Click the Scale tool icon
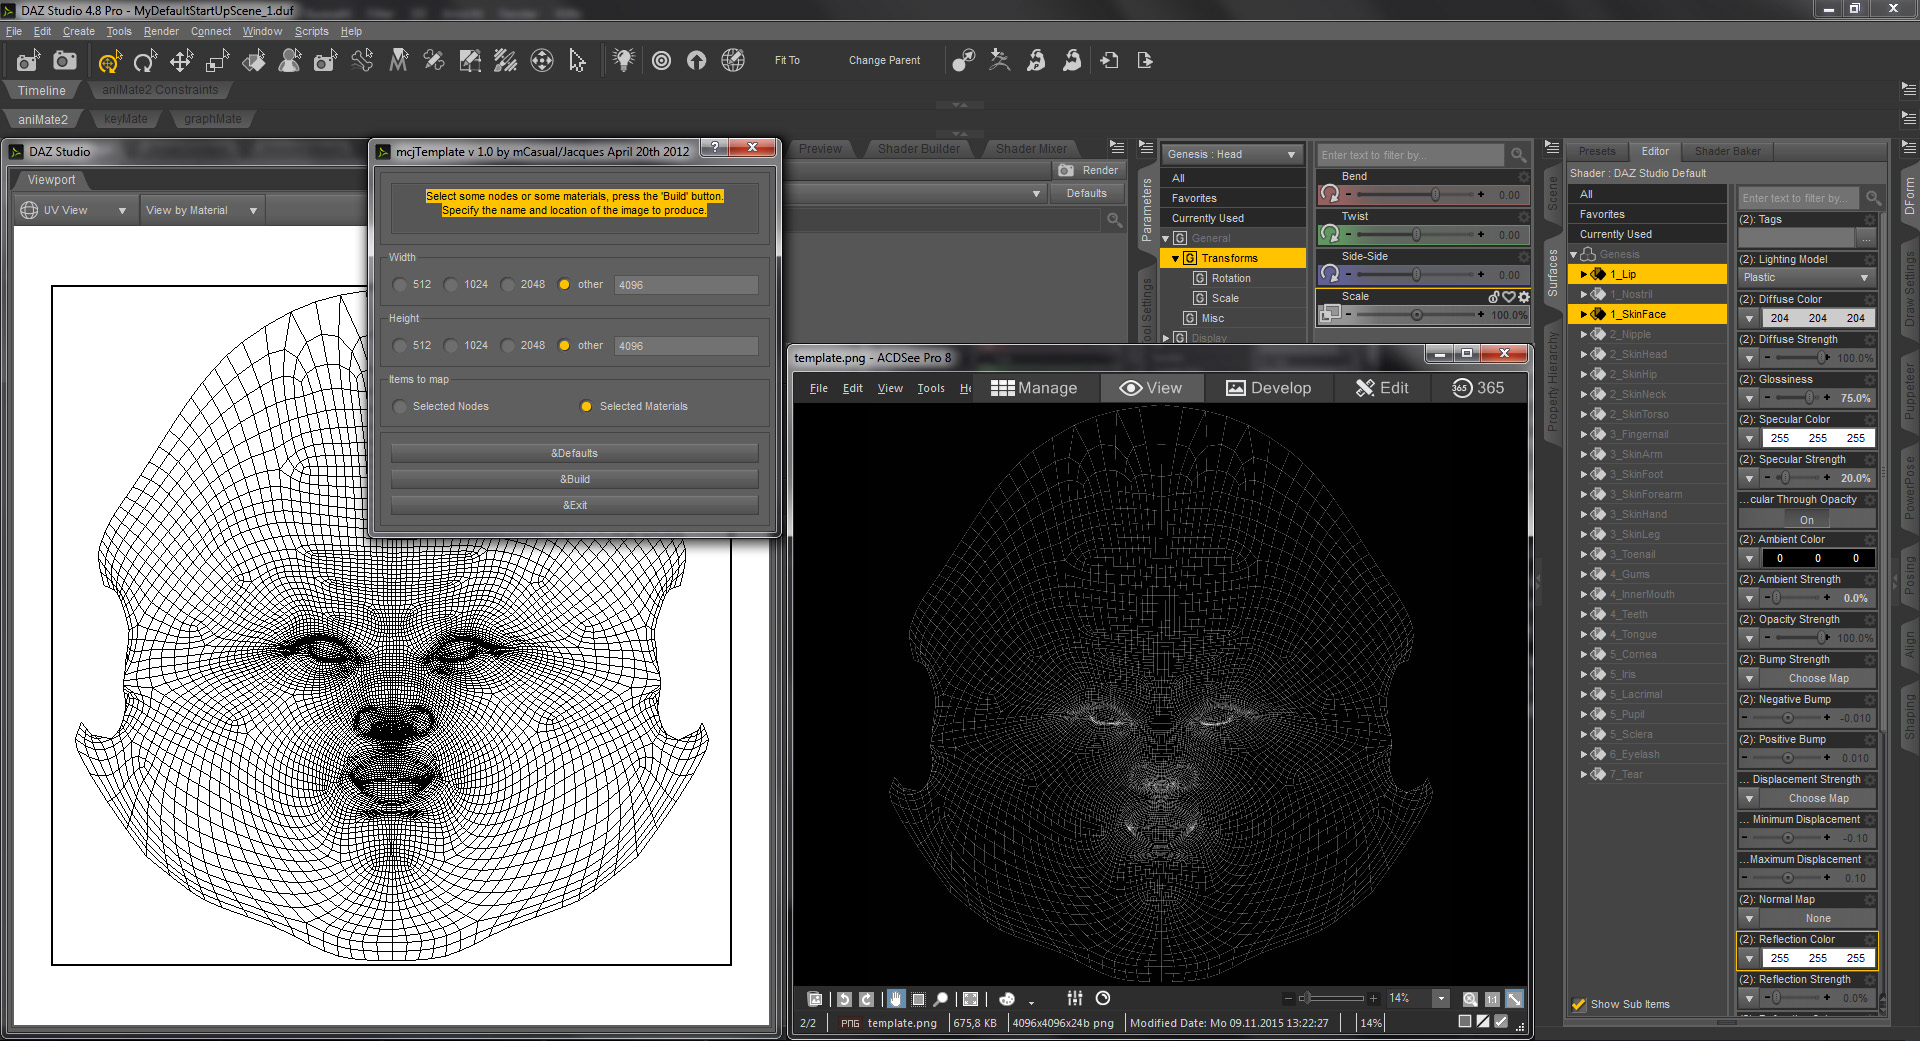The image size is (1920, 1041). 217,61
